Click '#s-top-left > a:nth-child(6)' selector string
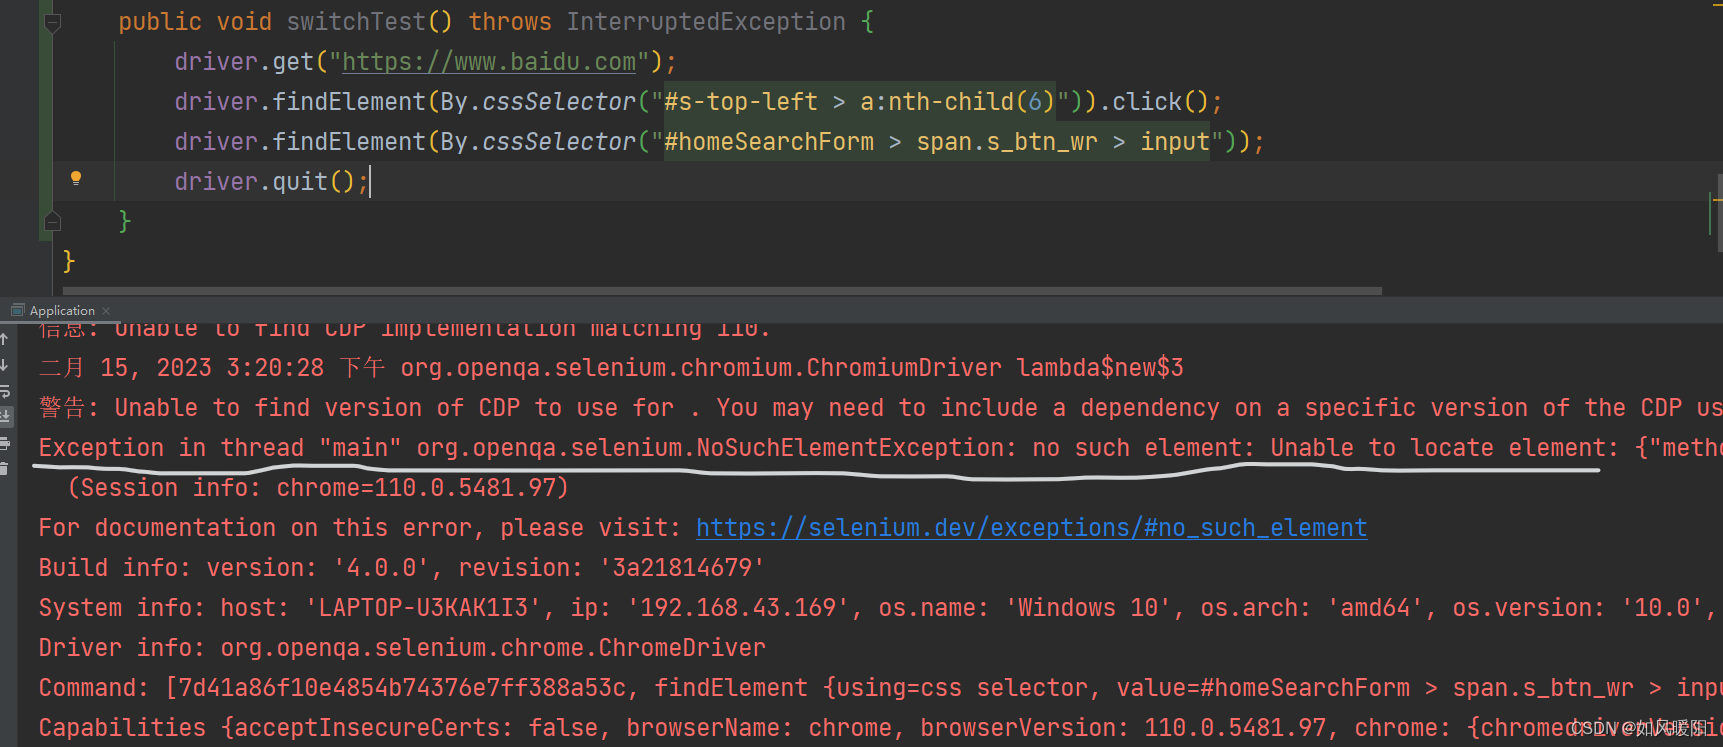This screenshot has height=747, width=1723. 859,102
